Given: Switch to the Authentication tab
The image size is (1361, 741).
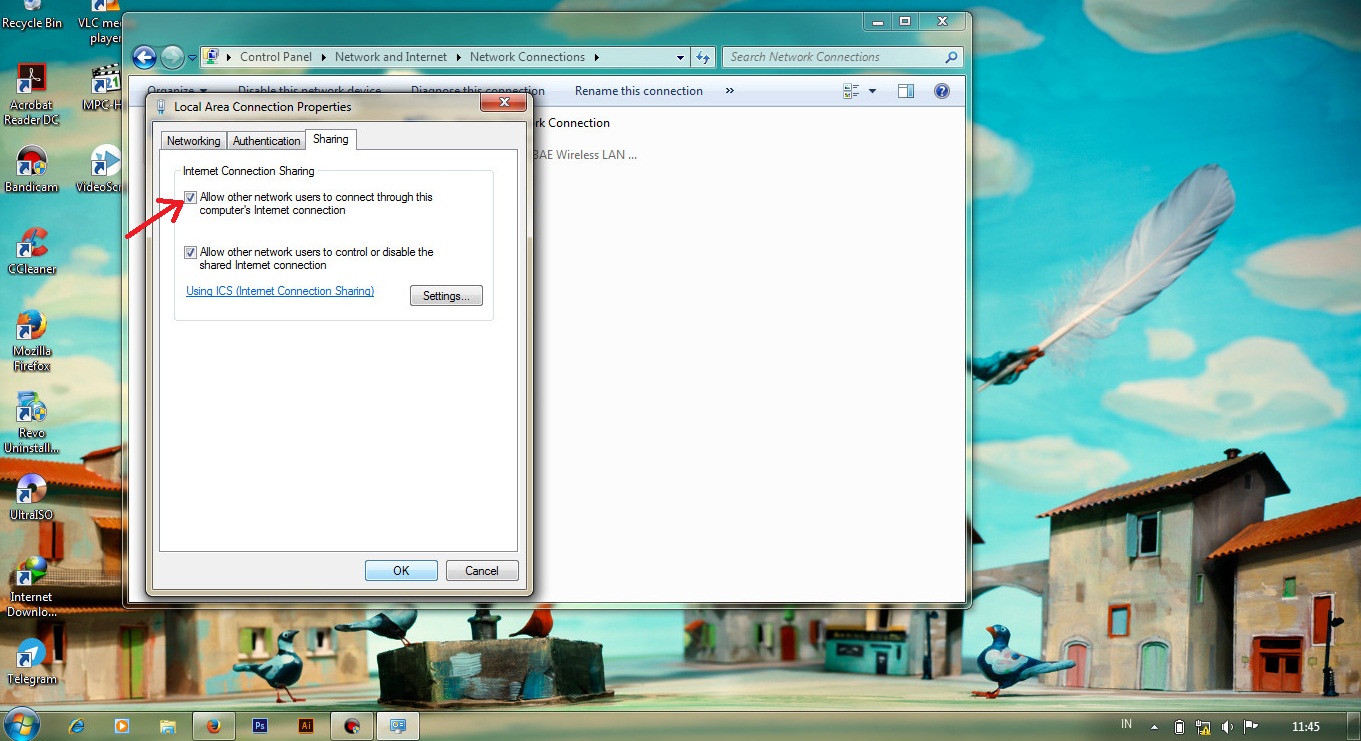Looking at the screenshot, I should coord(266,141).
